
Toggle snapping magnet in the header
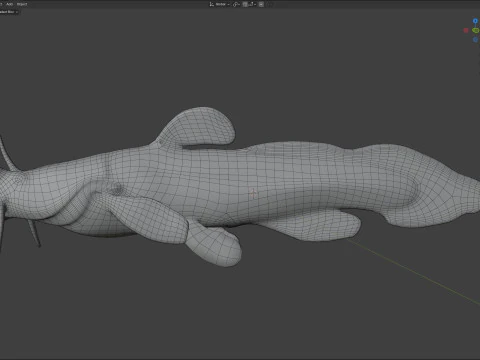tap(245, 4)
